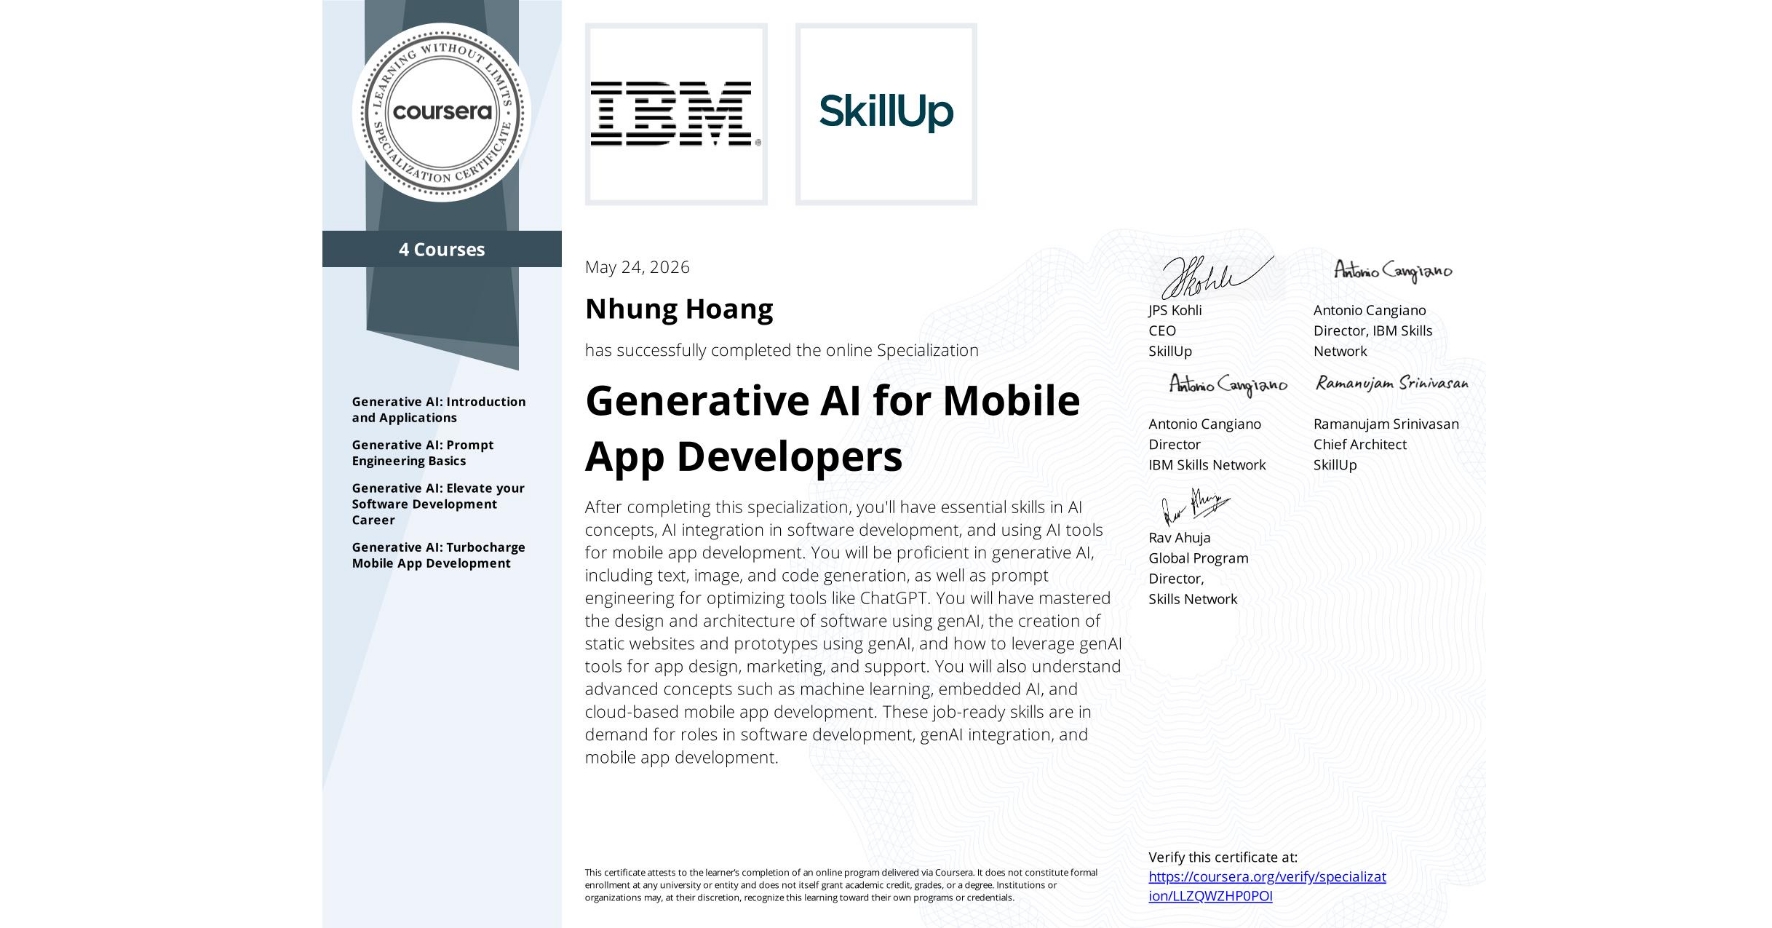The width and height of the screenshot is (1772, 928).
Task: Select "Generative AI: Turbocharge Mobile App Development"
Action: click(438, 555)
